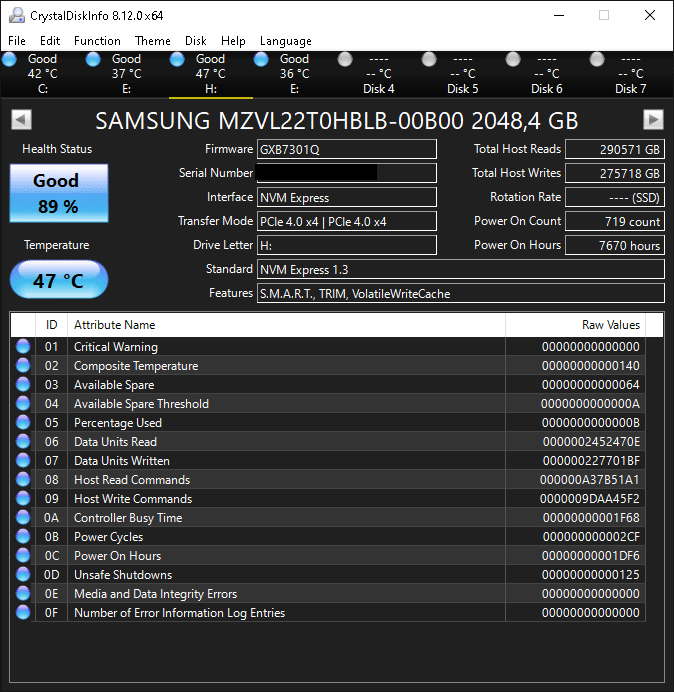674x692 pixels.
Task: Select the H: drive tab
Action: click(x=211, y=74)
